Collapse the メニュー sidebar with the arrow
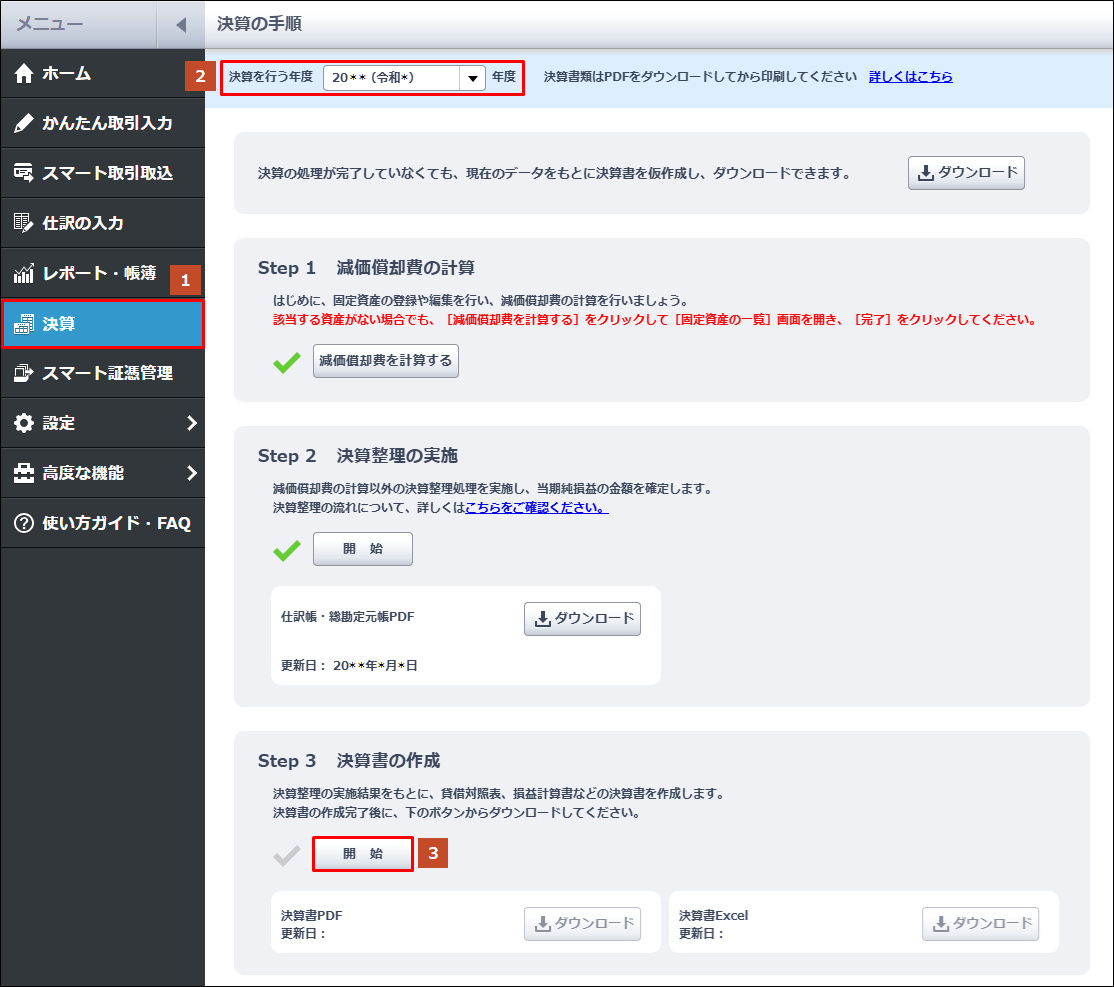Viewport: 1114px width, 987px height. click(180, 24)
